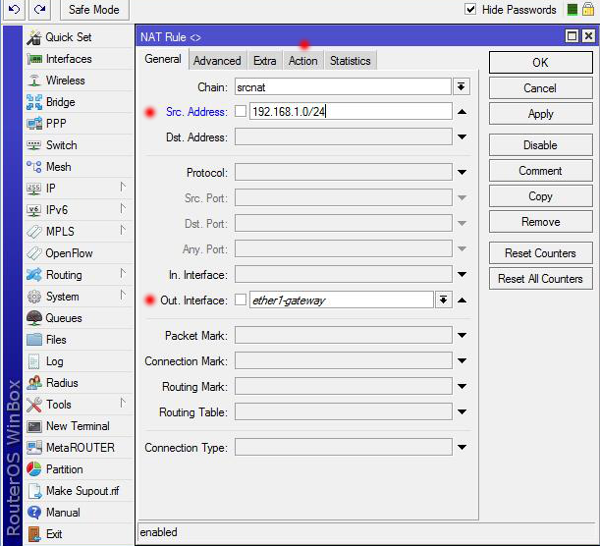Toggle Safe Mode button
The width and height of the screenshot is (600, 546).
pyautogui.click(x=94, y=9)
